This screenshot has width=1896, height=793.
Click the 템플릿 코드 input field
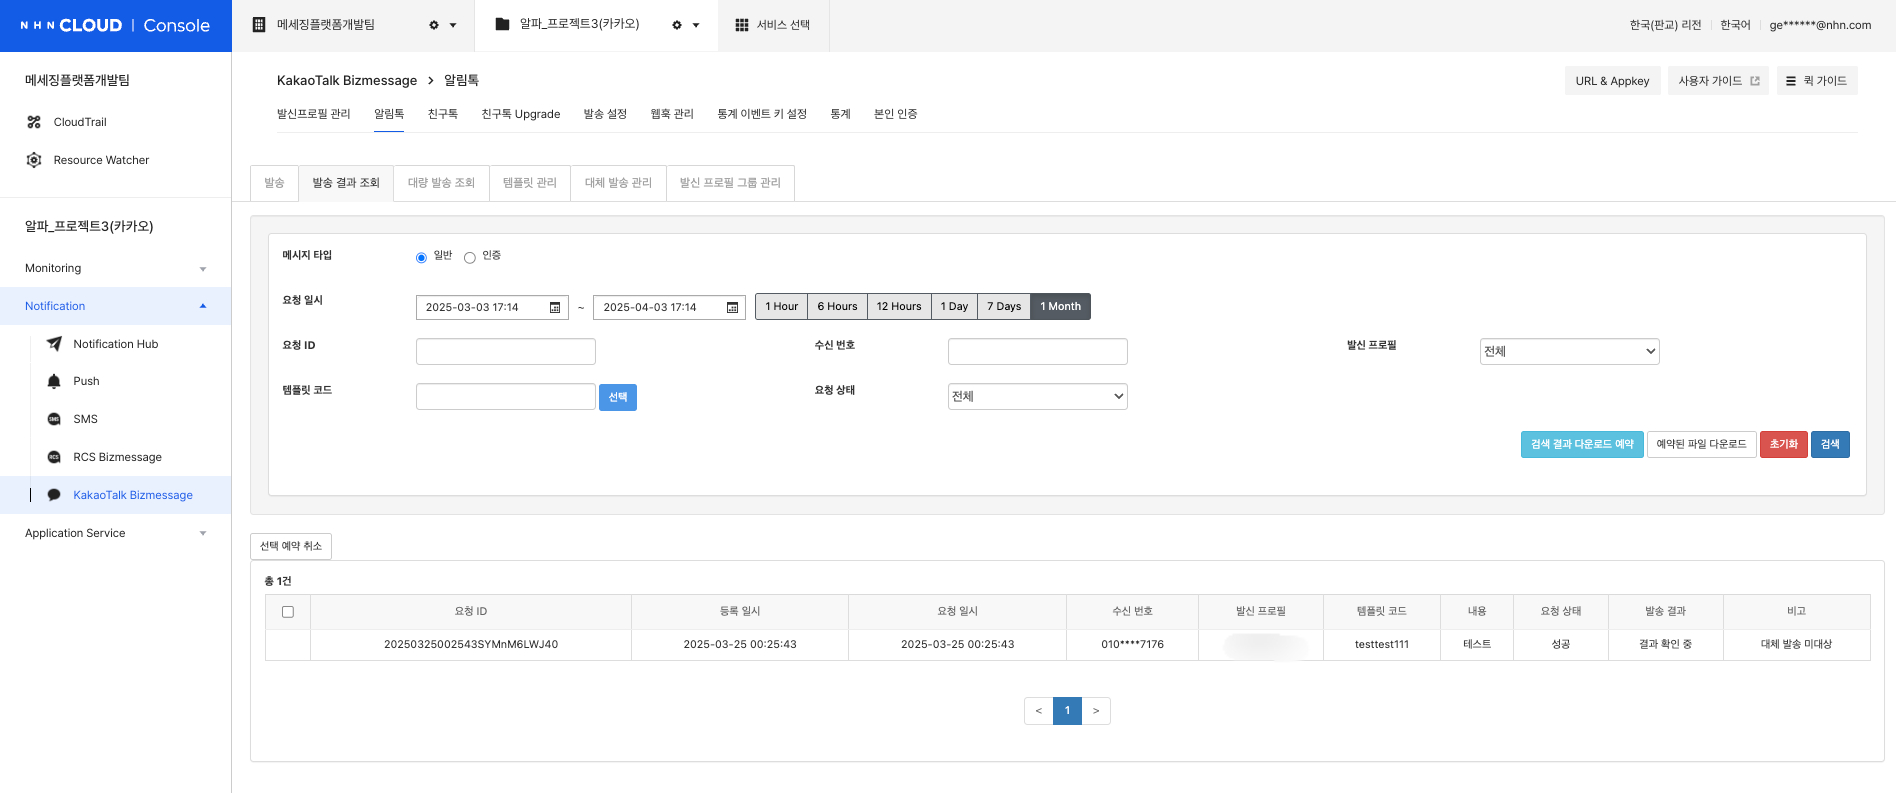[x=505, y=396]
